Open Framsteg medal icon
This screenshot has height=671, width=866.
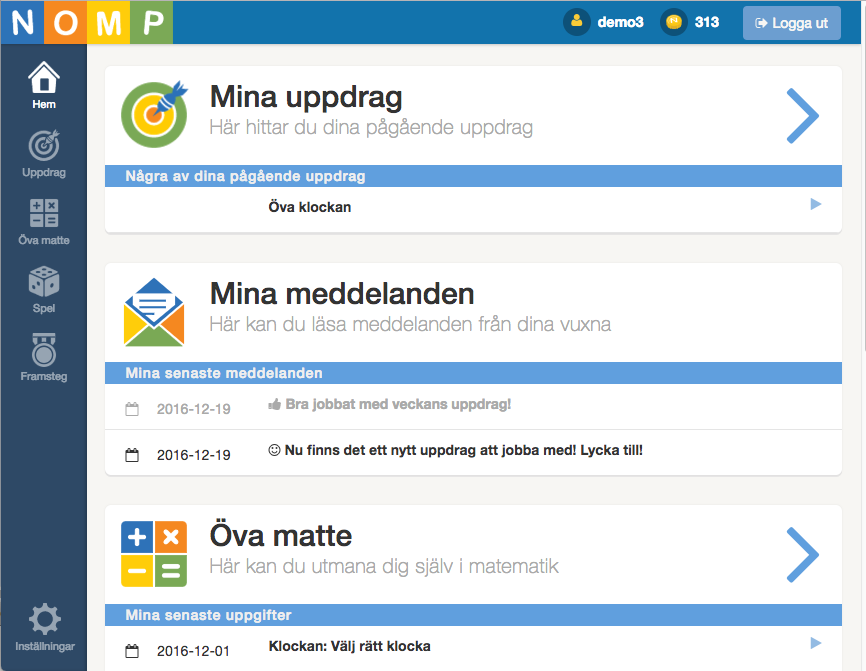[x=44, y=350]
